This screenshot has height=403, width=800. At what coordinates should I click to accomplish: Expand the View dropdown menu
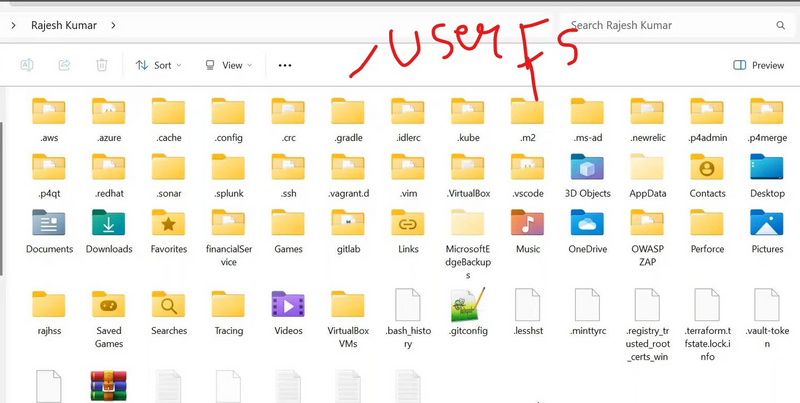pyautogui.click(x=228, y=65)
